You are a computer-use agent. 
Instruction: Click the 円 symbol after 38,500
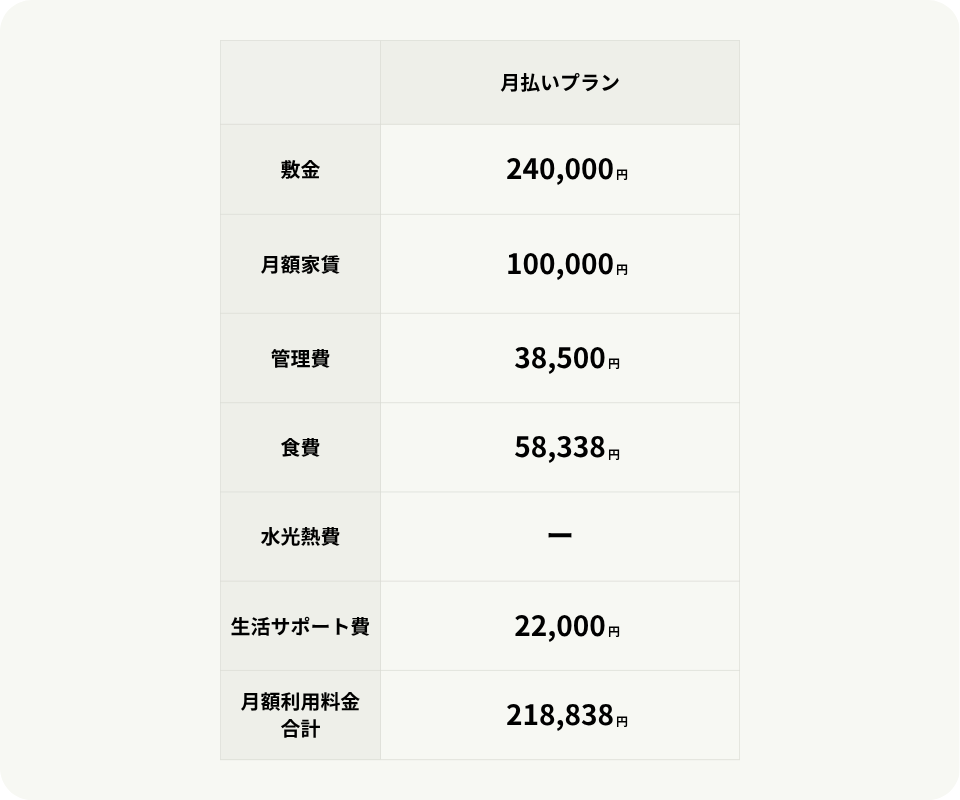(614, 364)
